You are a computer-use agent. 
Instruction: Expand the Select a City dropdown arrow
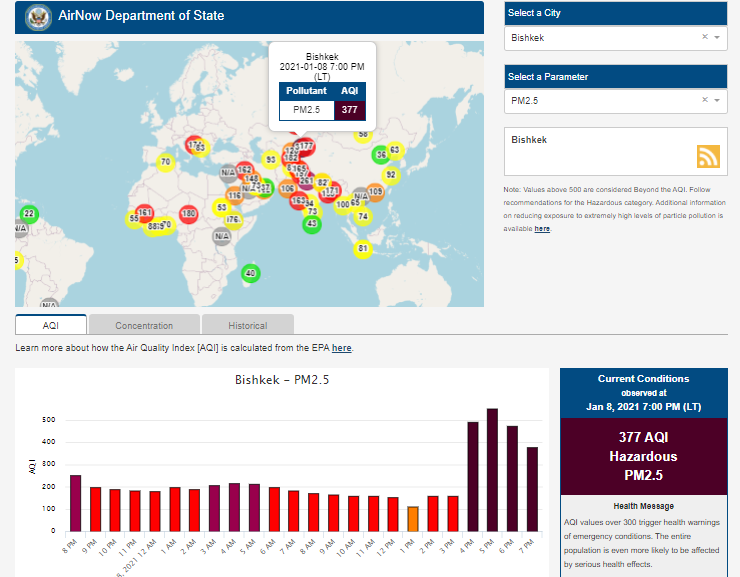(718, 37)
